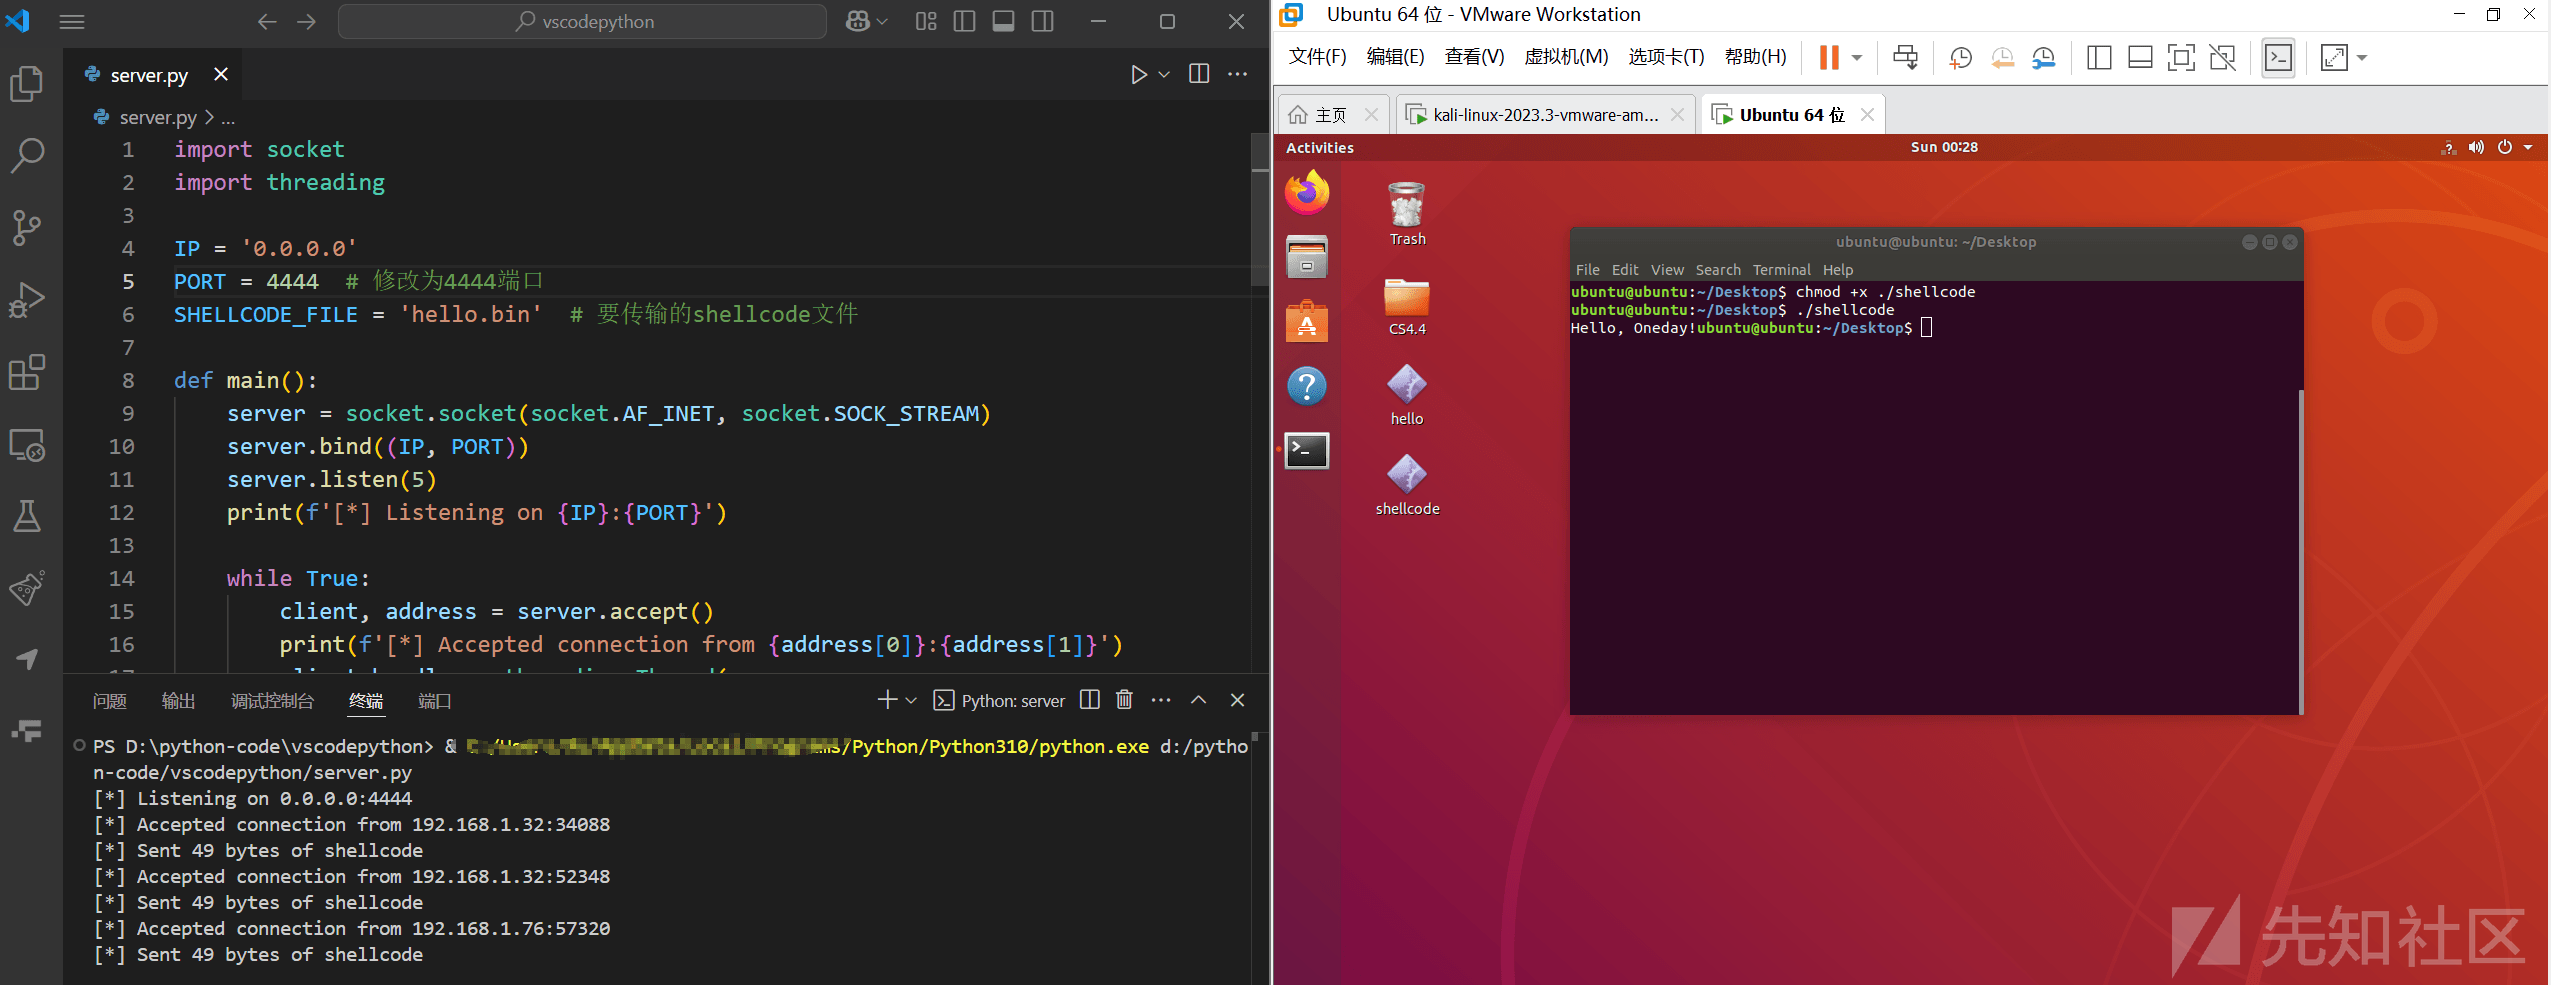
Task: Switch to the 问题 panel tab
Action: coord(110,701)
